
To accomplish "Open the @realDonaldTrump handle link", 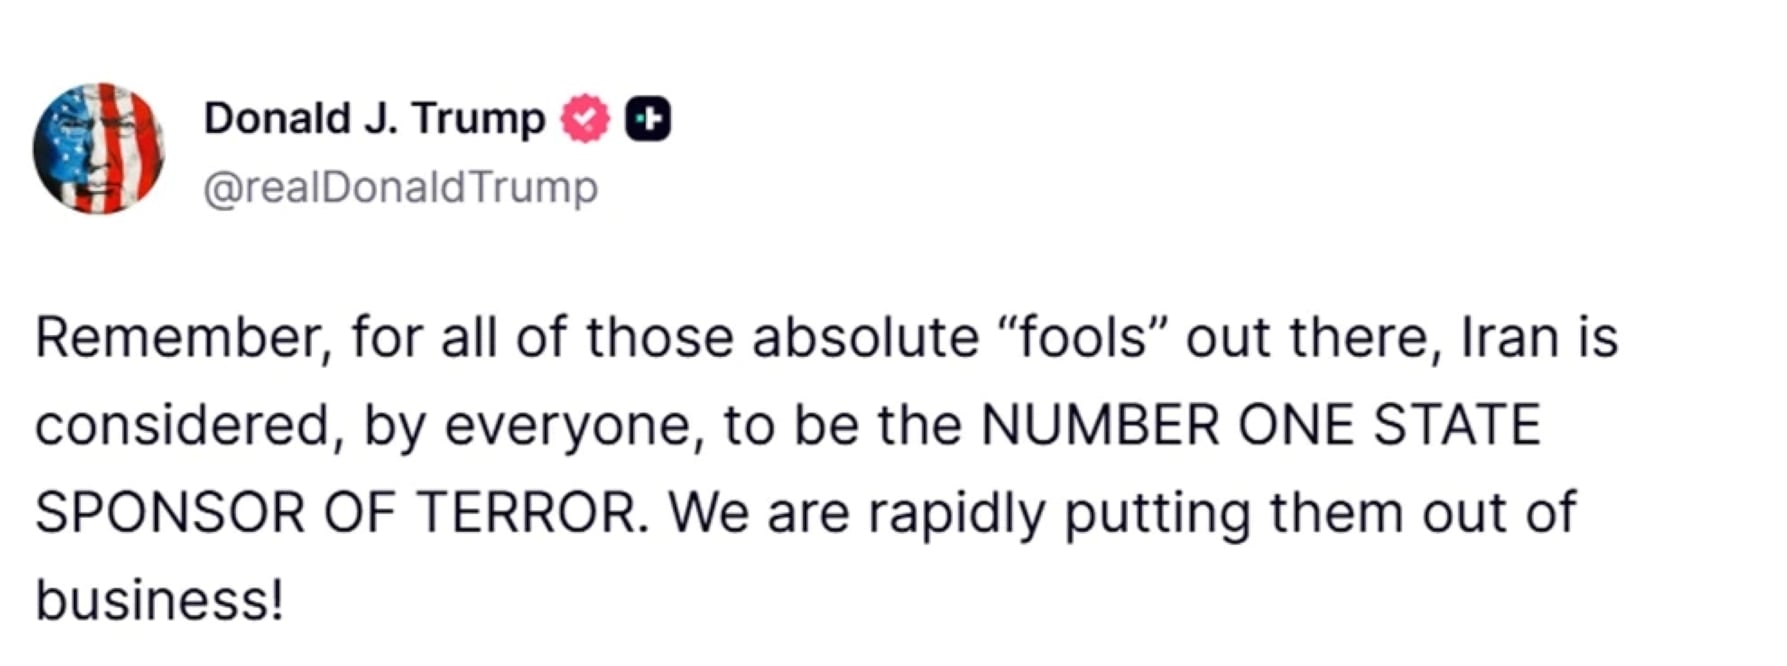I will pyautogui.click(x=400, y=187).
